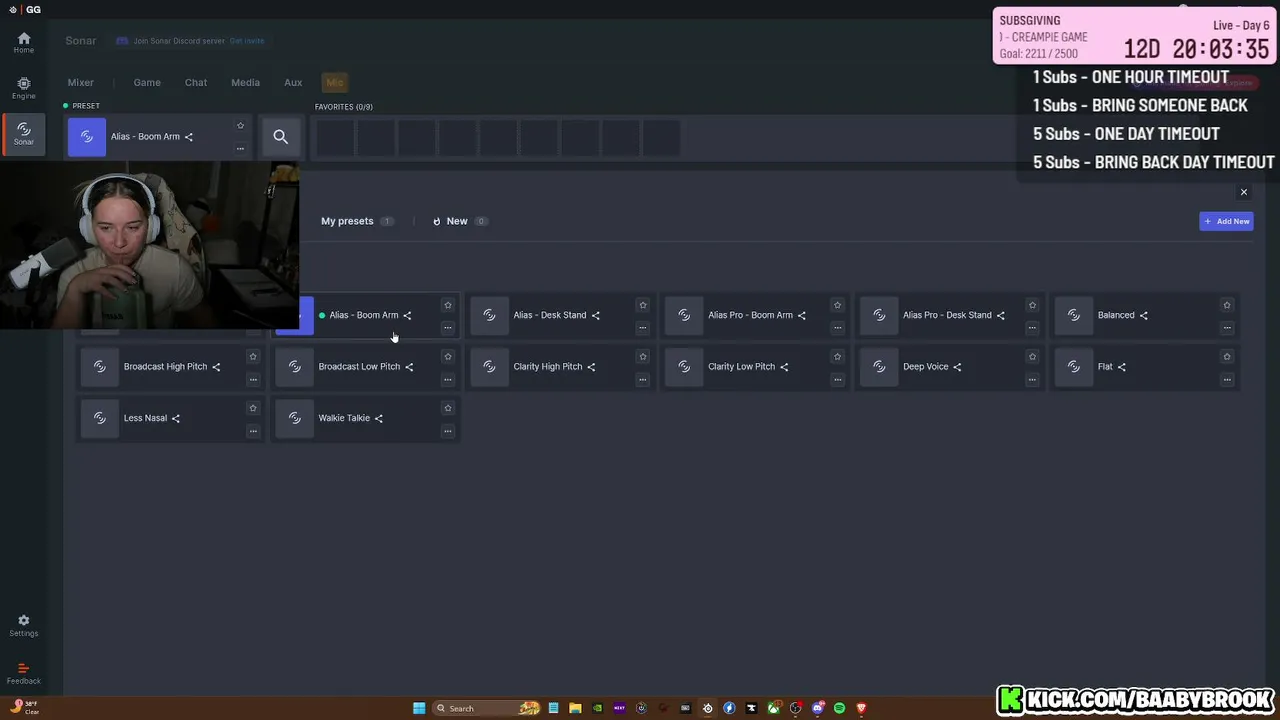1280x720 pixels.
Task: Select the Alias Pro - Desk Stand preset
Action: [x=951, y=315]
